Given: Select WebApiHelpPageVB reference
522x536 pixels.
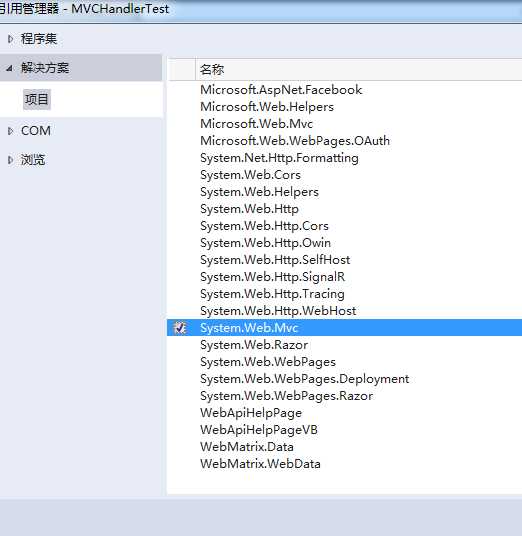Looking at the screenshot, I should coord(258,430).
